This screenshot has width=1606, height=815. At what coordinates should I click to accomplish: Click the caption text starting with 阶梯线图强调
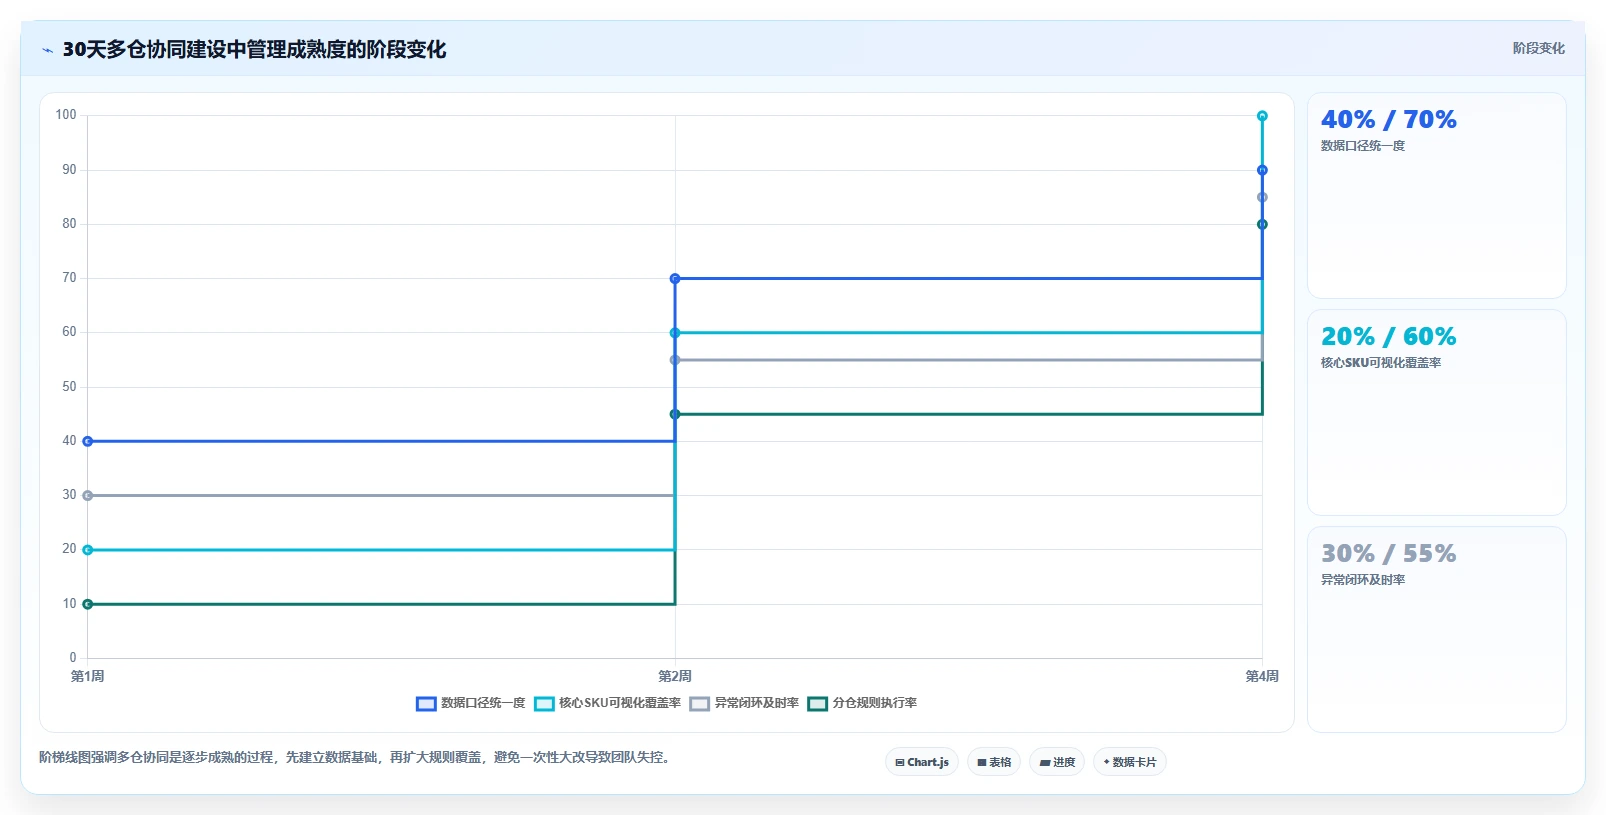click(357, 757)
